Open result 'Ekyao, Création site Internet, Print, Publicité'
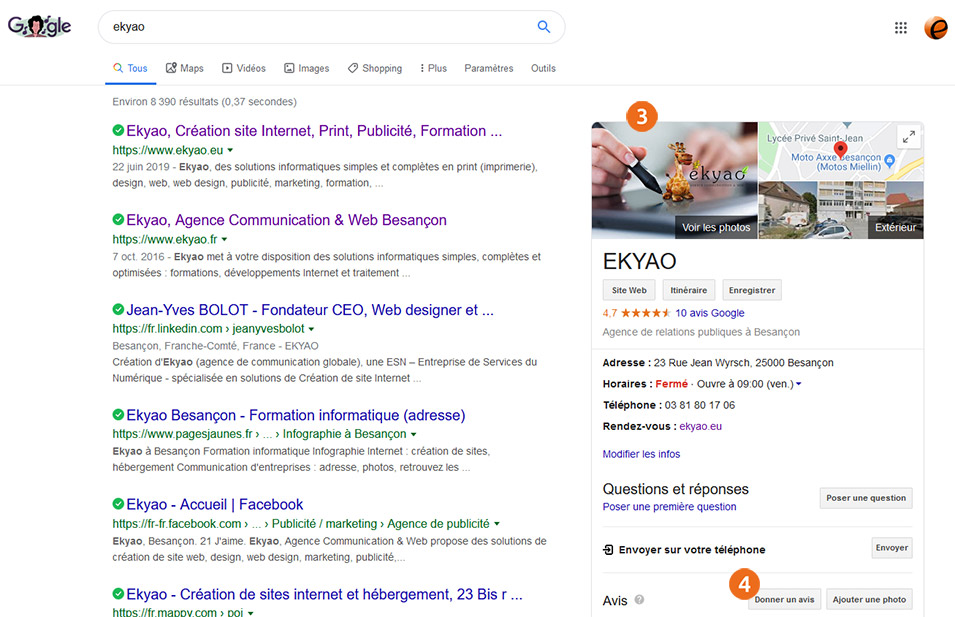 coord(314,131)
